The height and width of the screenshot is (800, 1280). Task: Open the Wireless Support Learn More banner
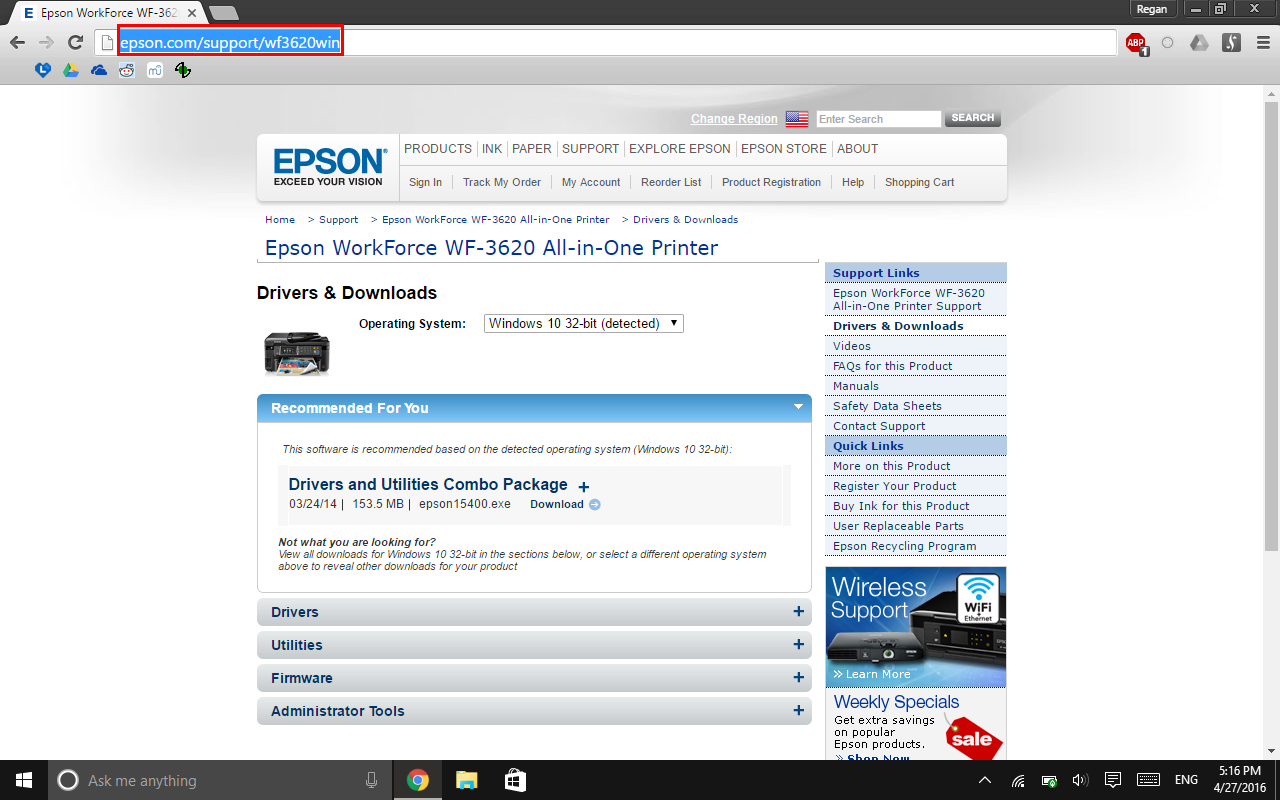pyautogui.click(x=916, y=627)
